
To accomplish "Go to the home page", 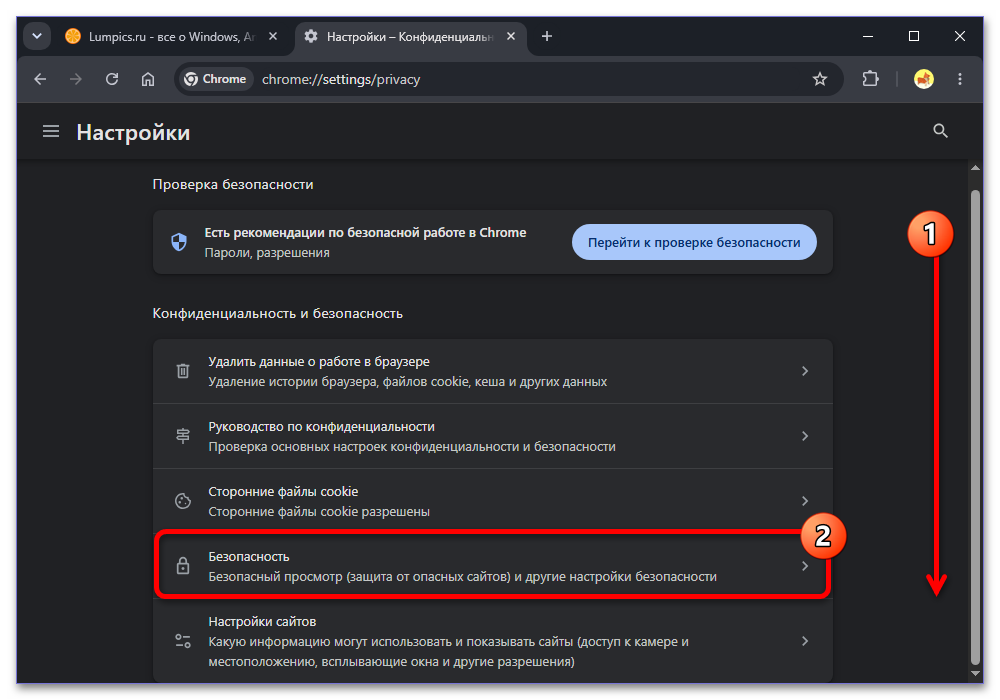I will point(148,79).
